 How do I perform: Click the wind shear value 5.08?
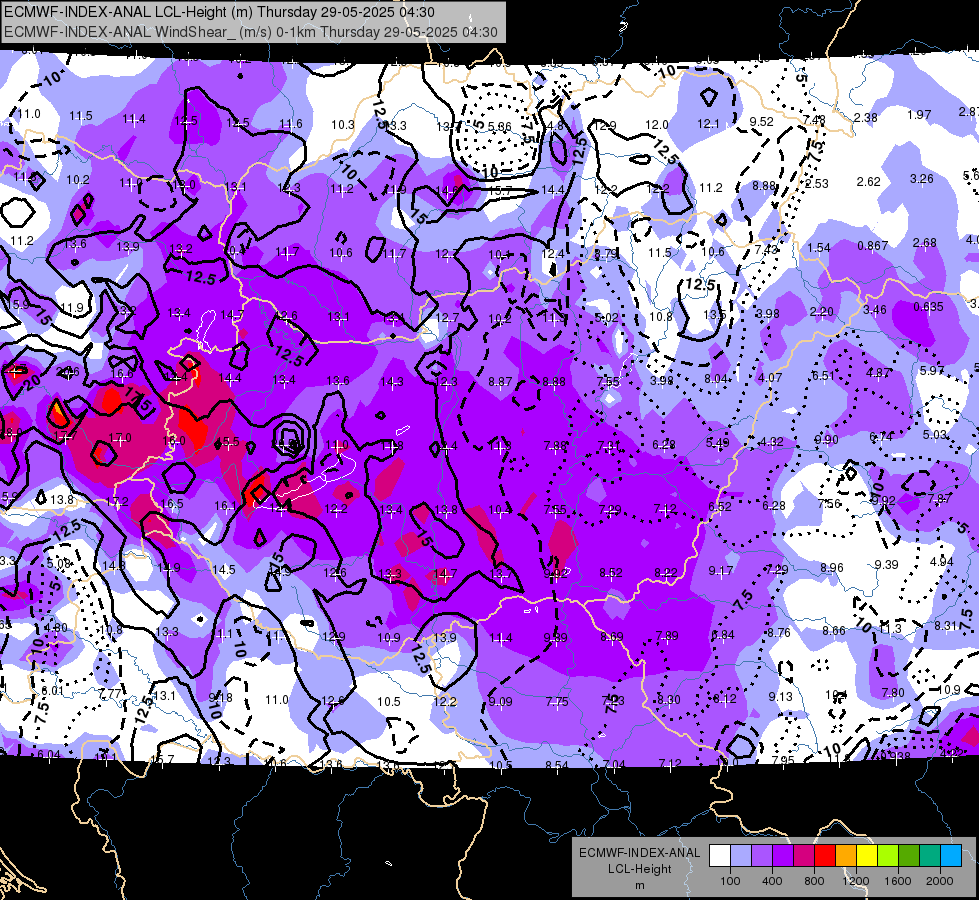tap(59, 563)
